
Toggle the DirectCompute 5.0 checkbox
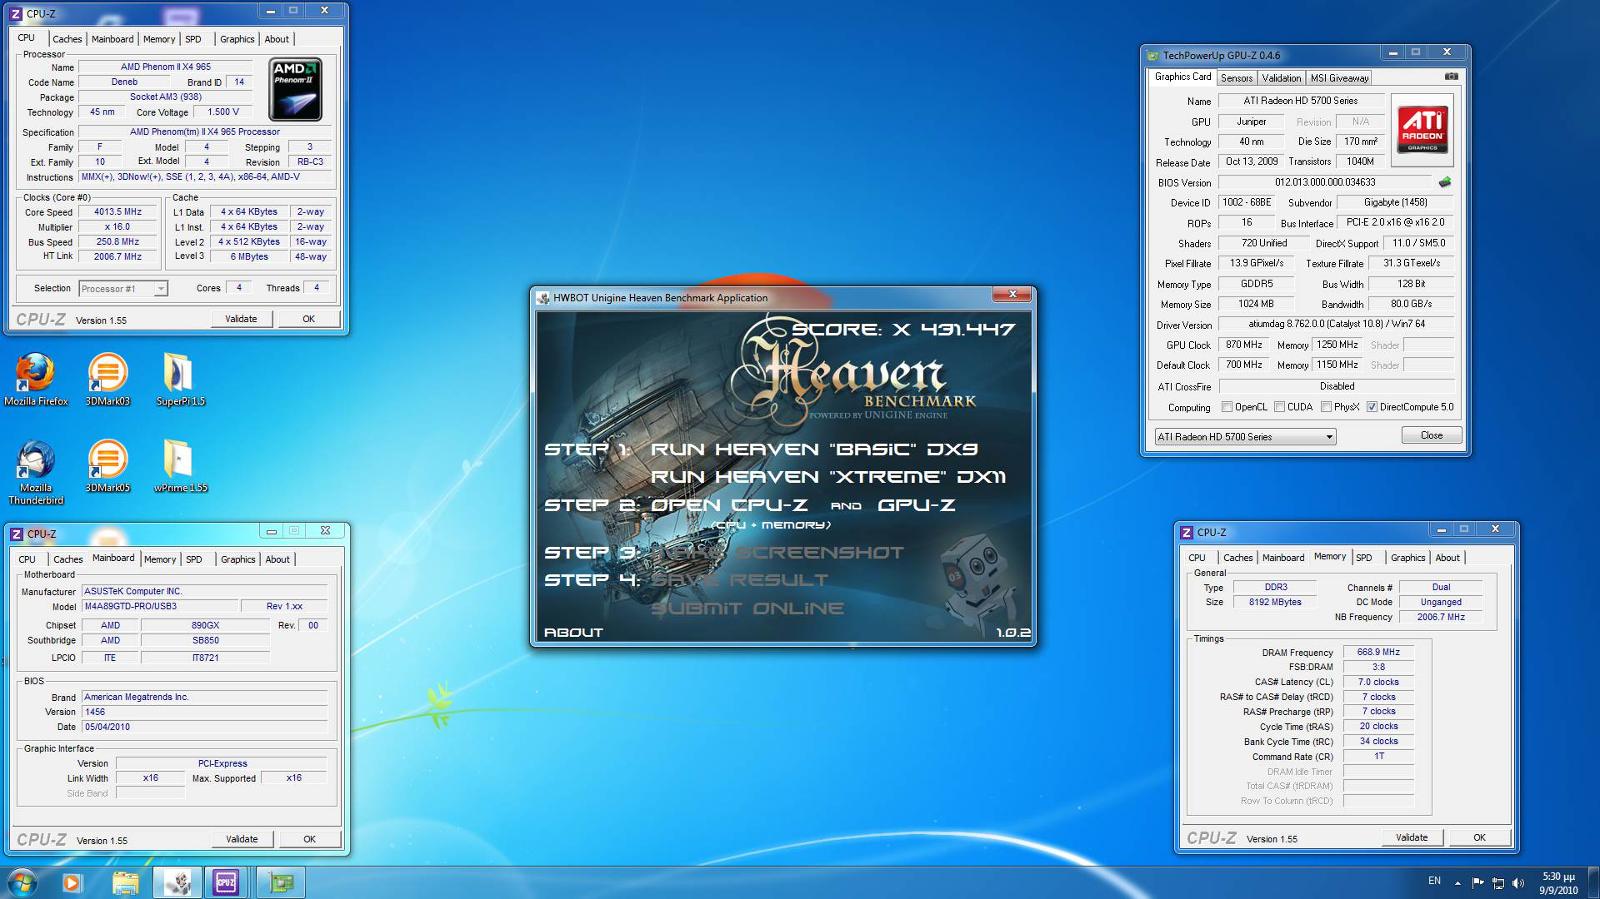tap(1372, 407)
